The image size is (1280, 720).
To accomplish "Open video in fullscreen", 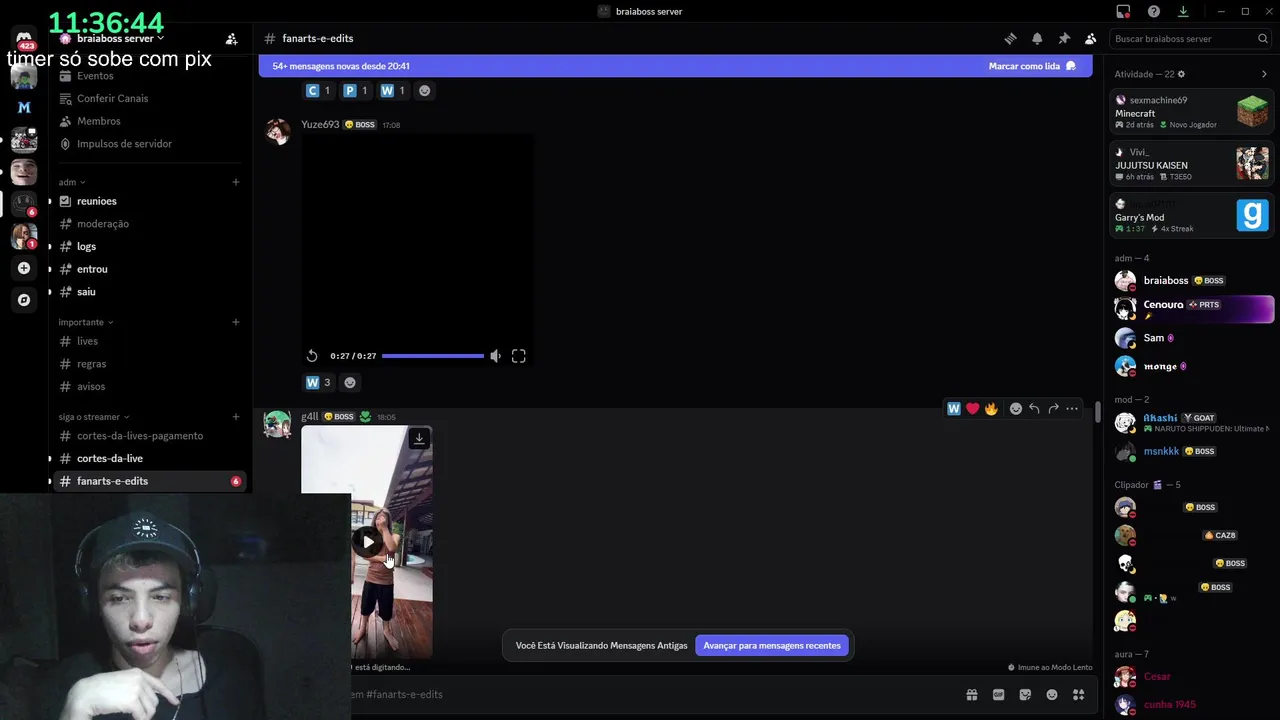I will click(x=519, y=356).
